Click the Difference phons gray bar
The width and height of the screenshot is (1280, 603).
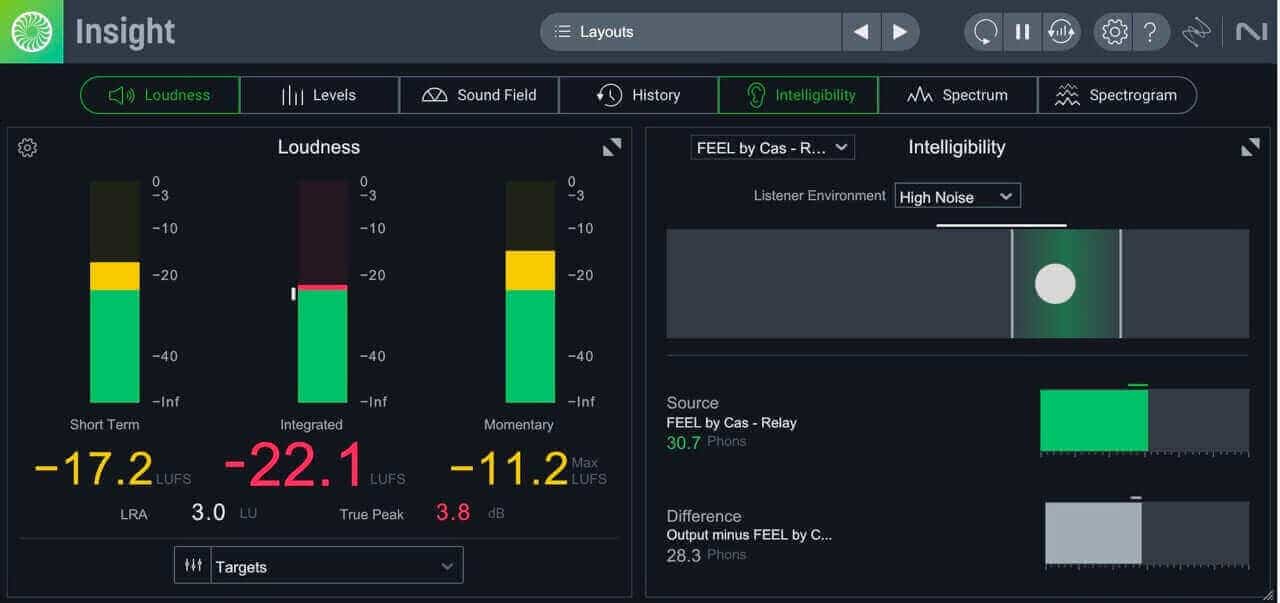pyautogui.click(x=1093, y=533)
